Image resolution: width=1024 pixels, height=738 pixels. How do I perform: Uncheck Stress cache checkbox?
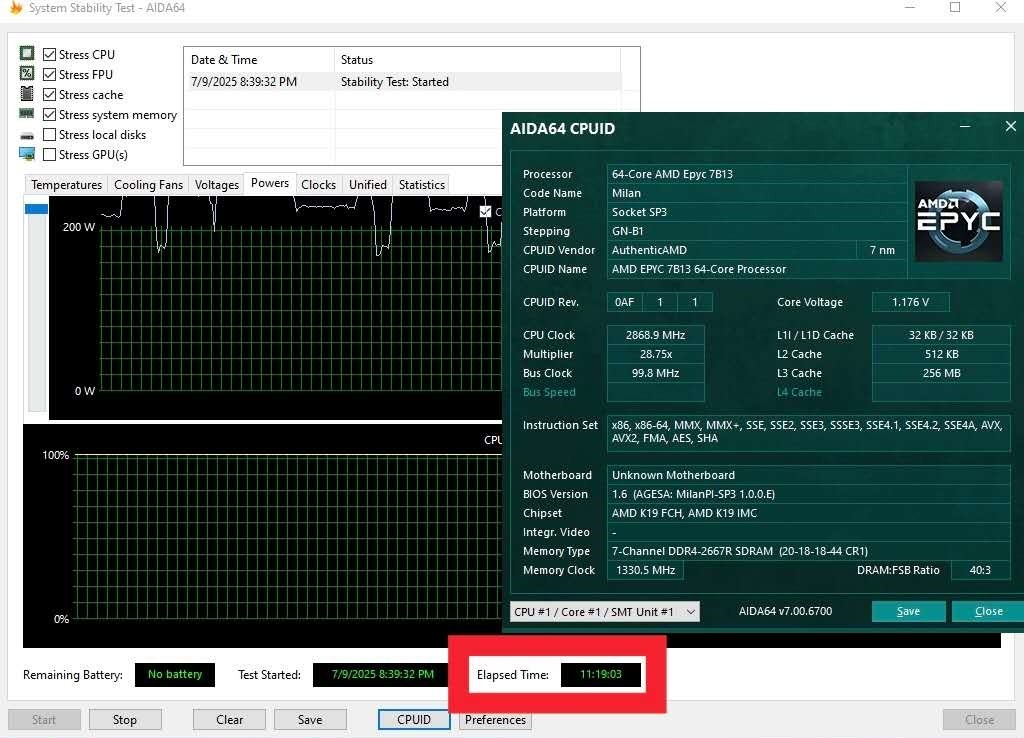pos(49,95)
